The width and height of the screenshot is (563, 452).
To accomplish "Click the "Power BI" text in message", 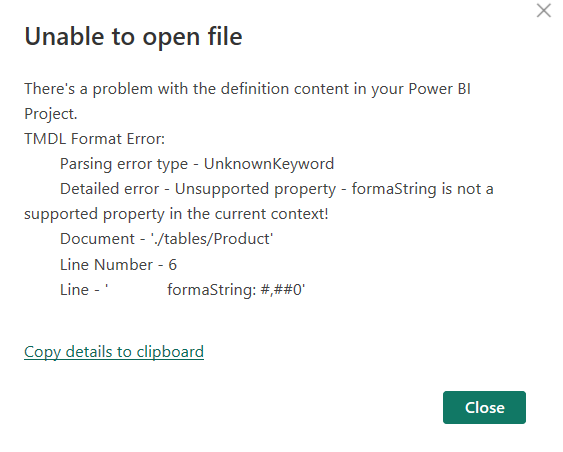I will click(439, 89).
